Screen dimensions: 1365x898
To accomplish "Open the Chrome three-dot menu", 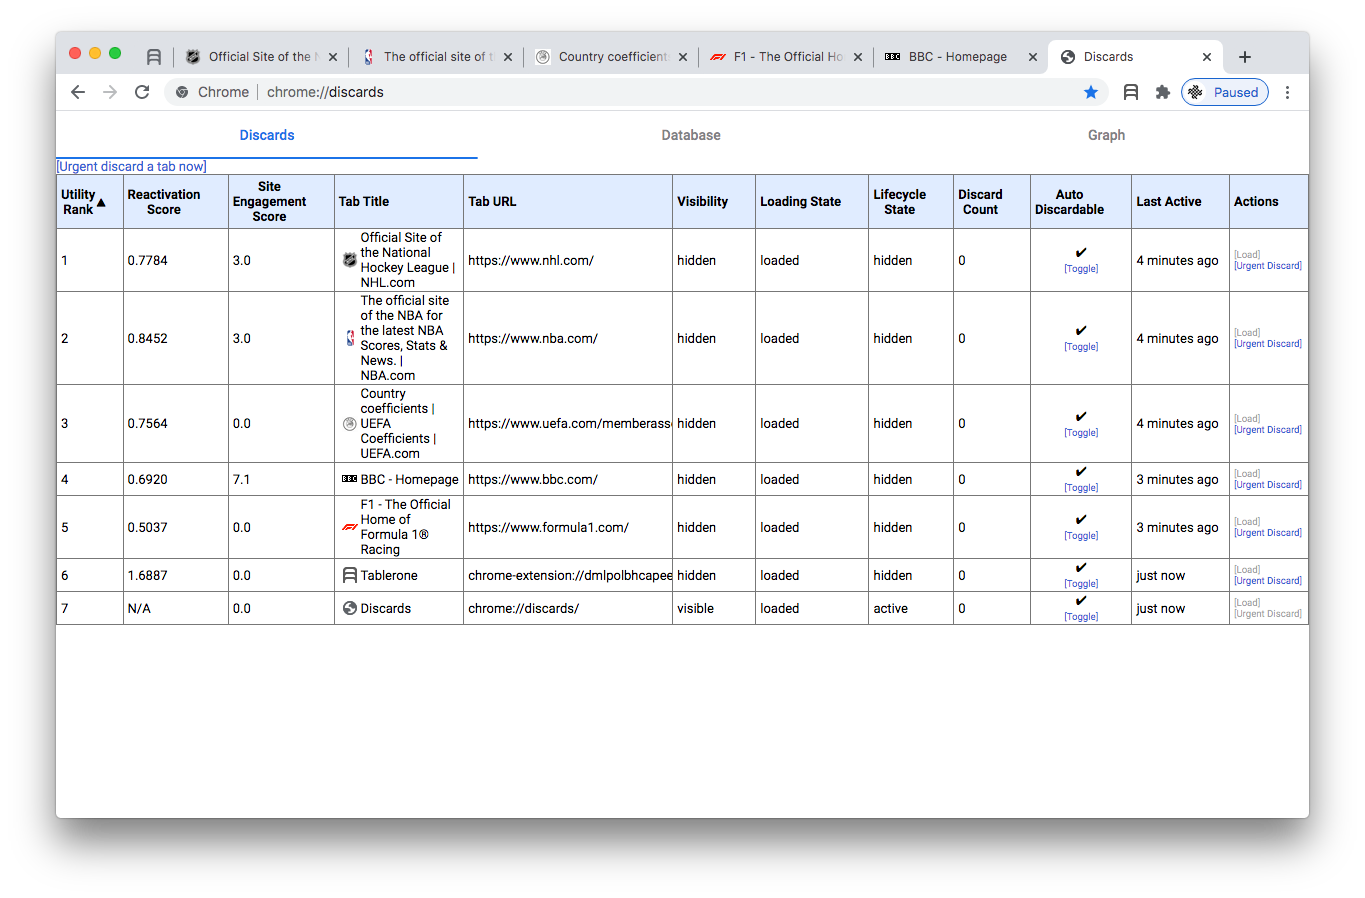I will click(1287, 92).
